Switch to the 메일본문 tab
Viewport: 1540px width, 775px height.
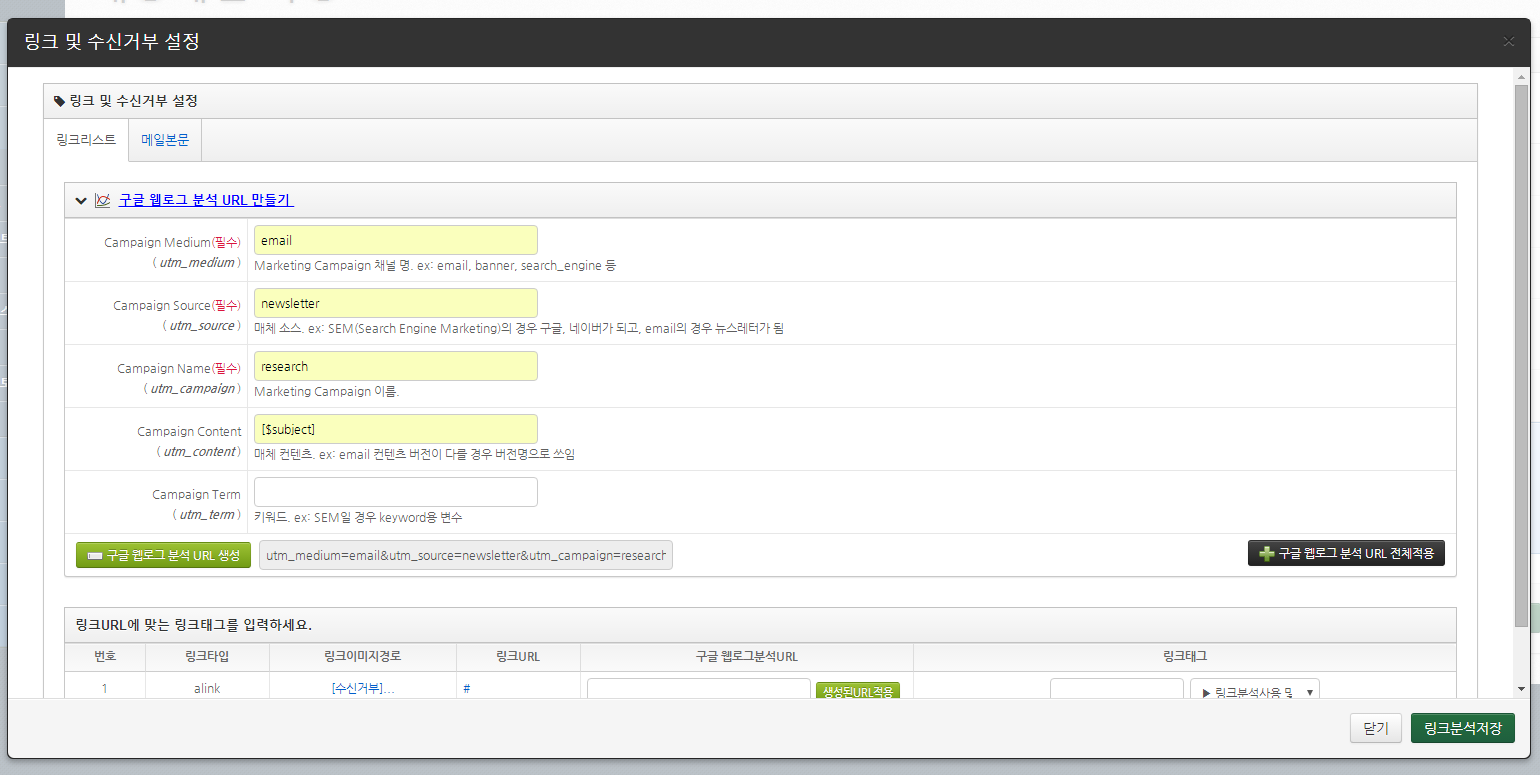pyautogui.click(x=165, y=140)
